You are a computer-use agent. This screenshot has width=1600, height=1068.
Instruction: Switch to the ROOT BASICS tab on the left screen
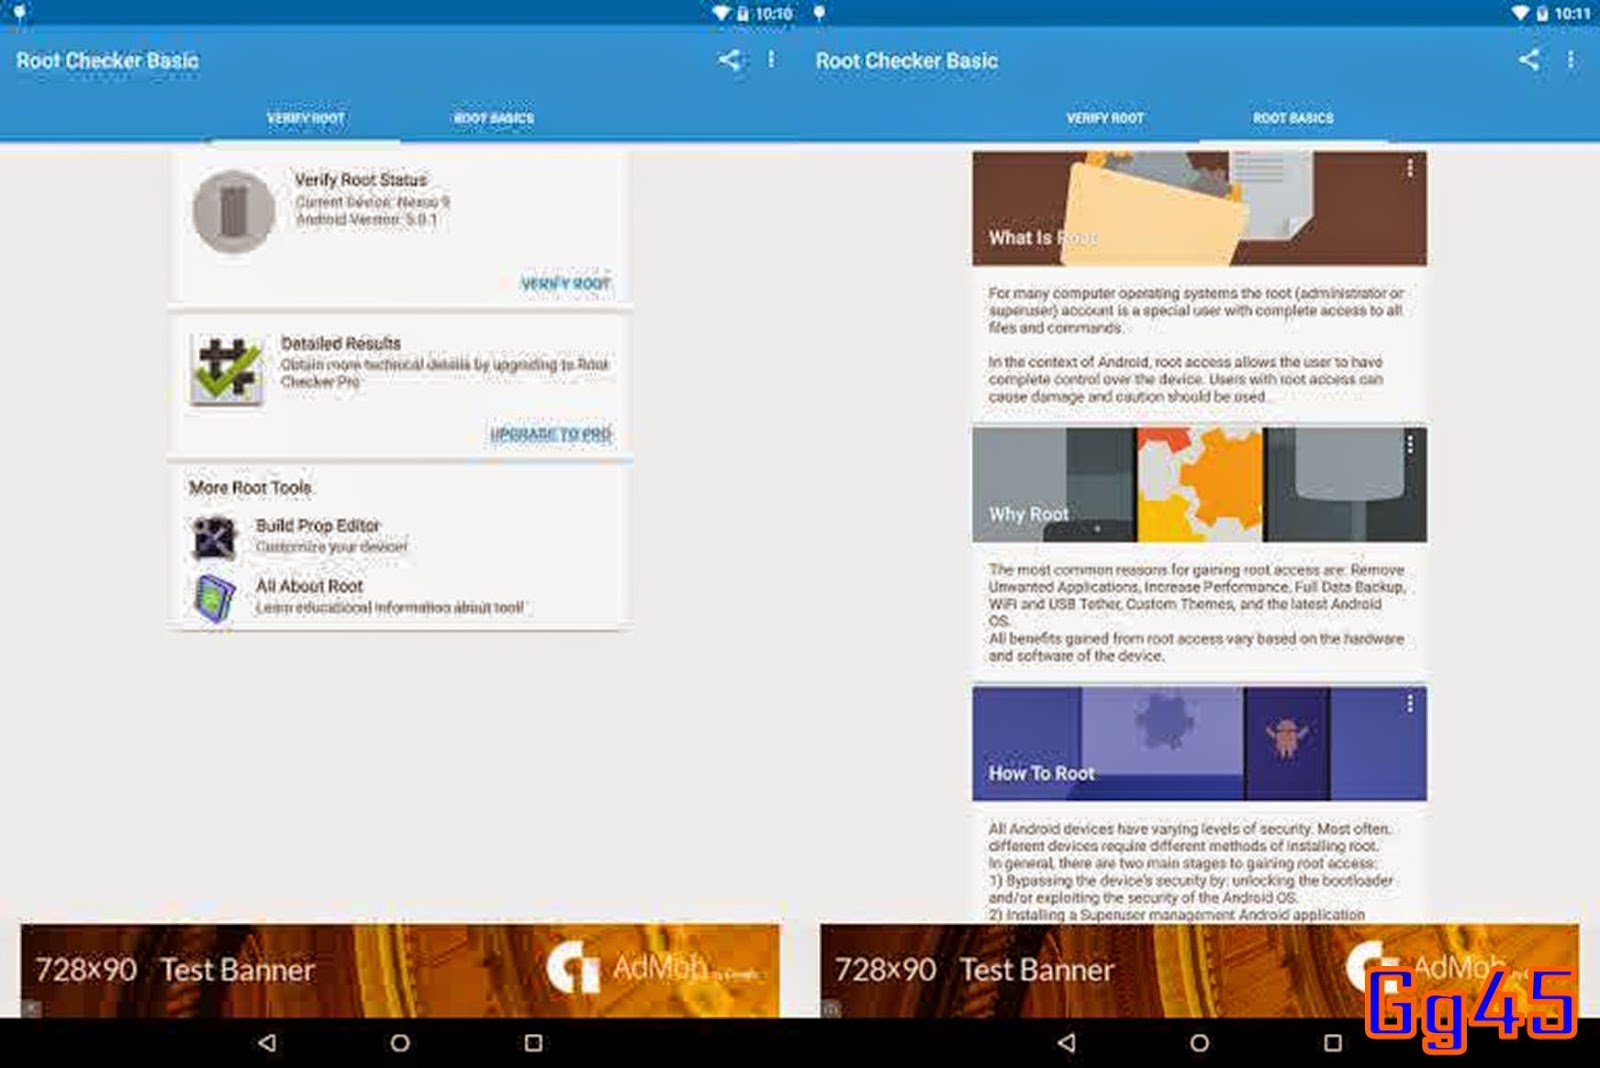pyautogui.click(x=494, y=118)
